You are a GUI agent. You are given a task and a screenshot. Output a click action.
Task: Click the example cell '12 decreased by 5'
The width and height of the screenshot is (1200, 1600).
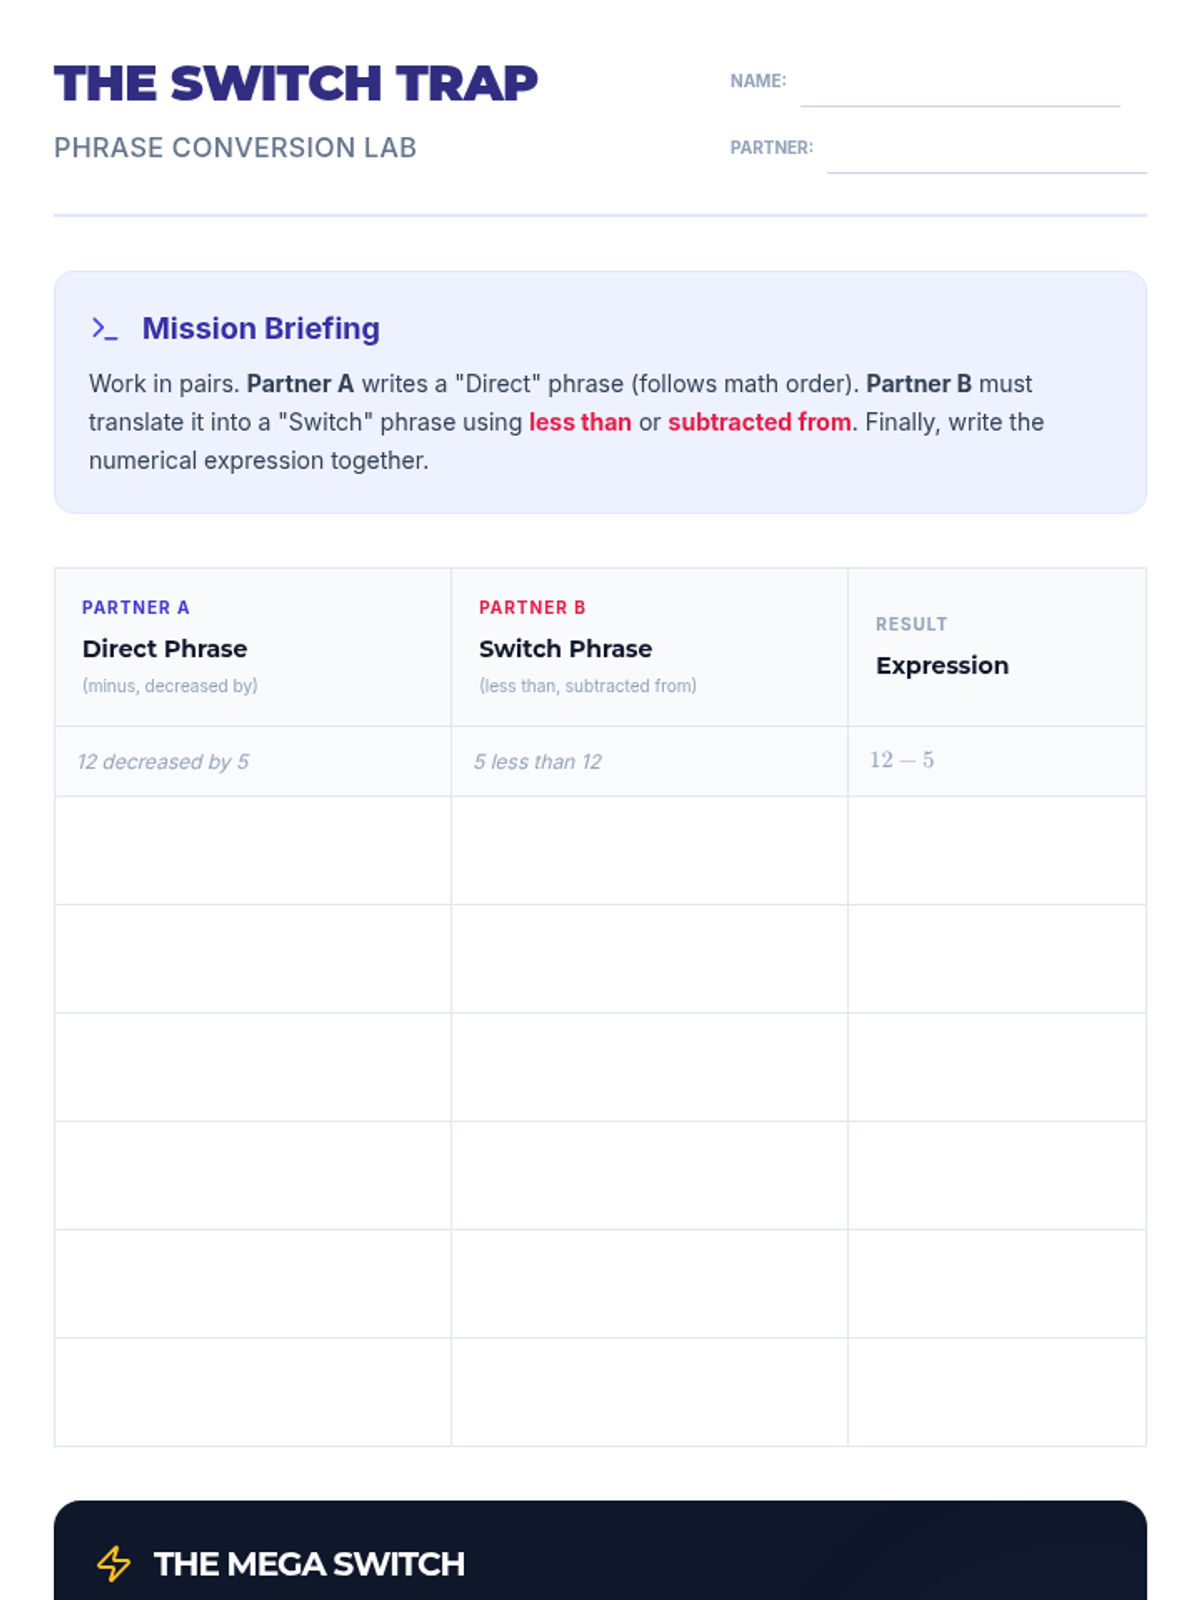click(x=163, y=762)
